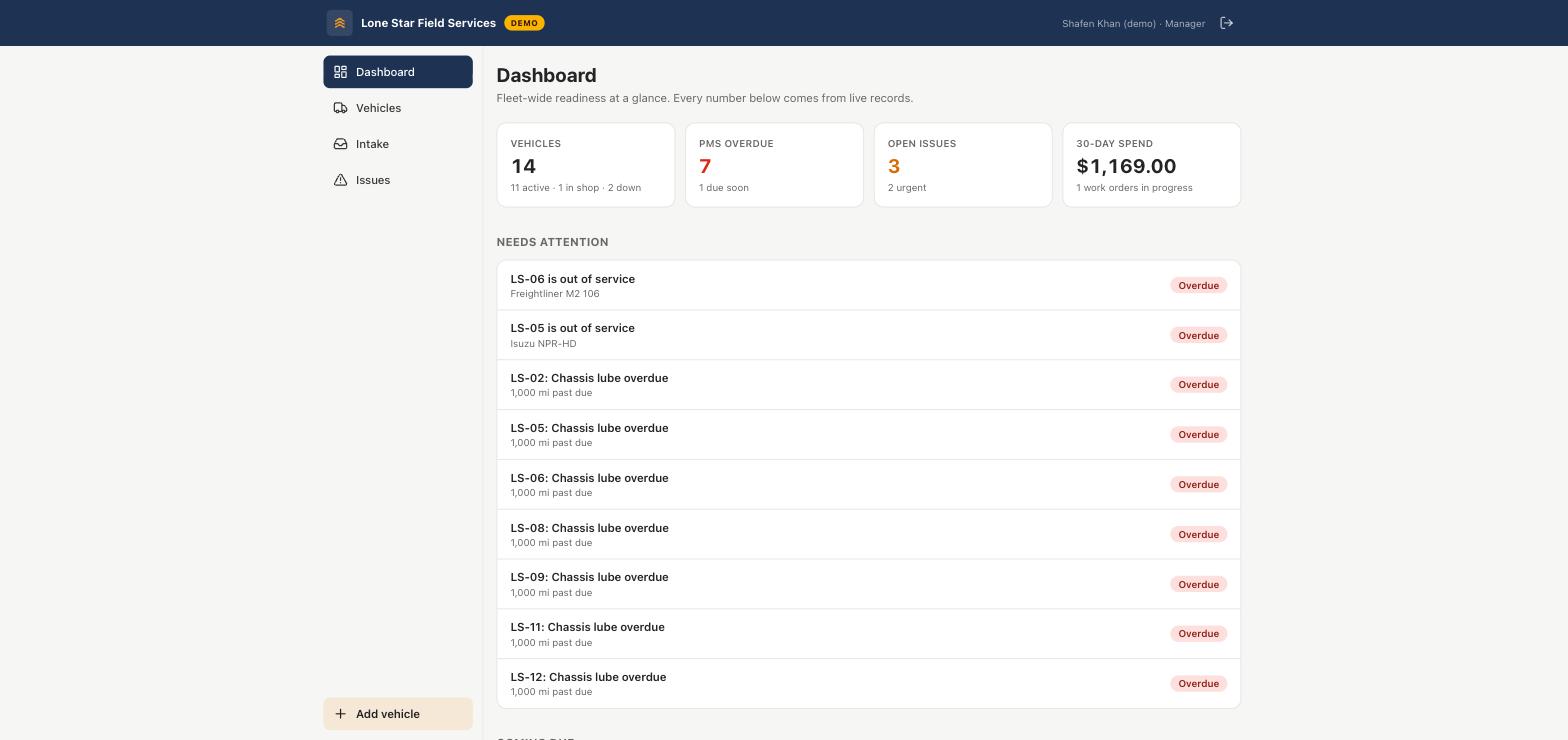Image resolution: width=1568 pixels, height=740 pixels.
Task: Click the Dashboard grid icon in the sidebar
Action: 340,72
